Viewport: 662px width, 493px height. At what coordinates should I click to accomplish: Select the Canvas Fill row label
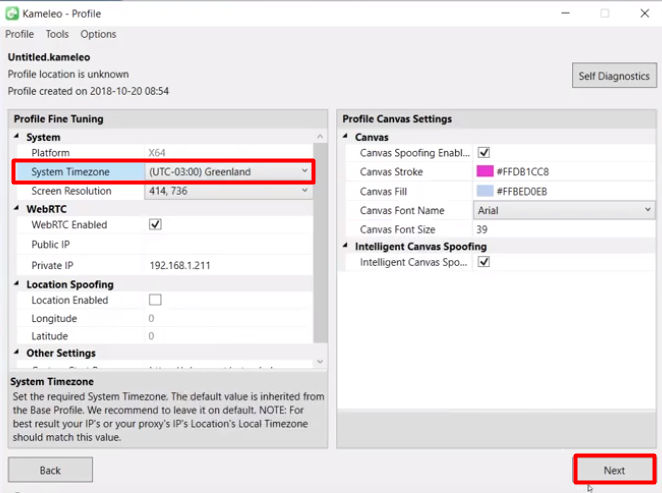pos(383,192)
